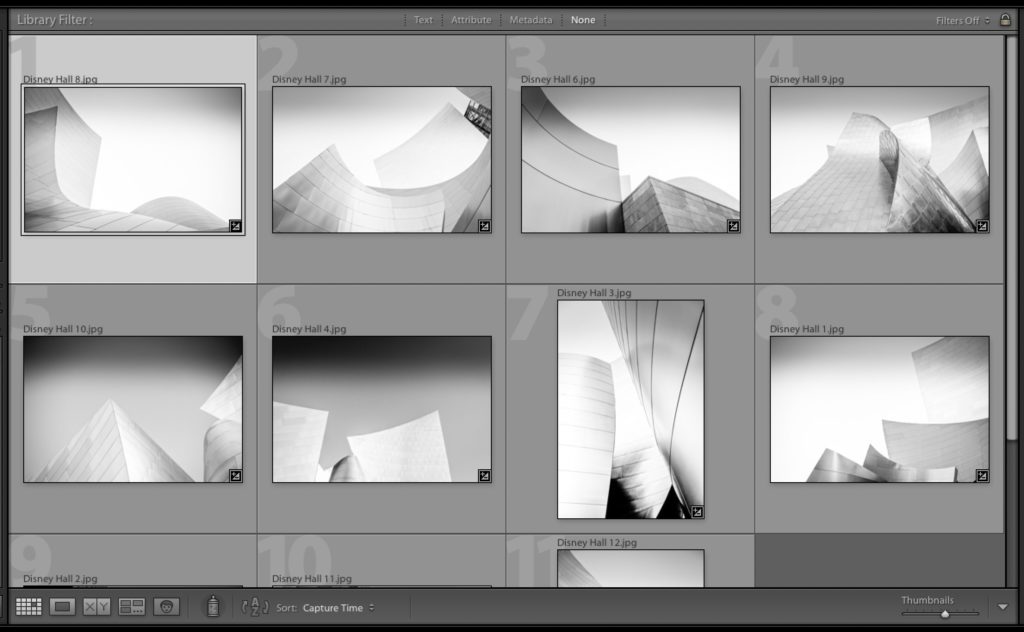Select the Disney Hall 4 thumbnail

(x=382, y=409)
